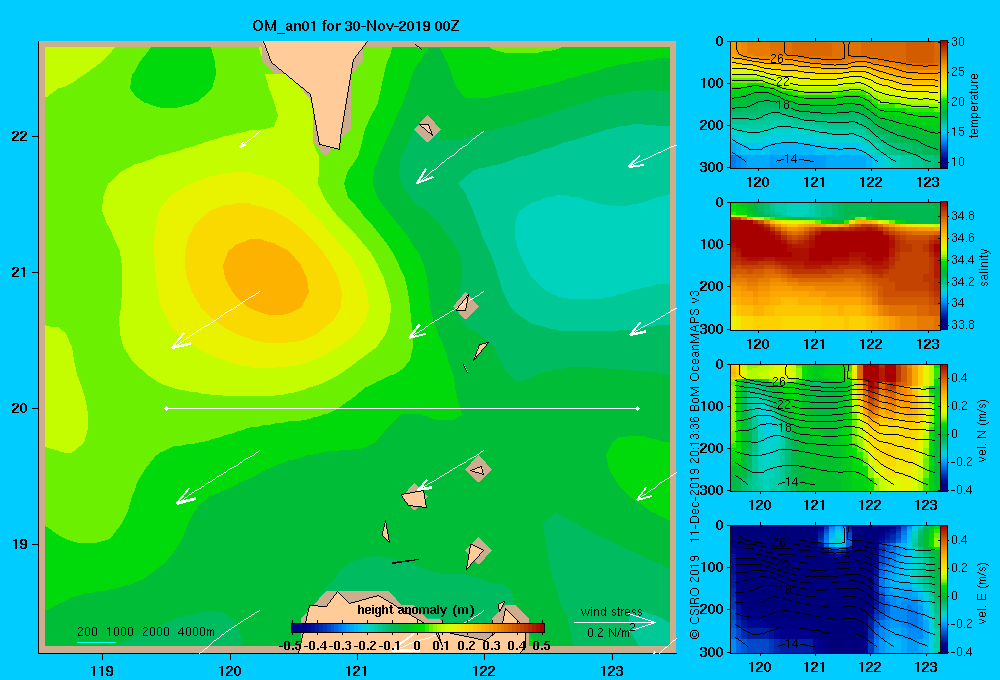Click the height anomaly color bar
Image resolution: width=1000 pixels, height=680 pixels.
(417, 628)
